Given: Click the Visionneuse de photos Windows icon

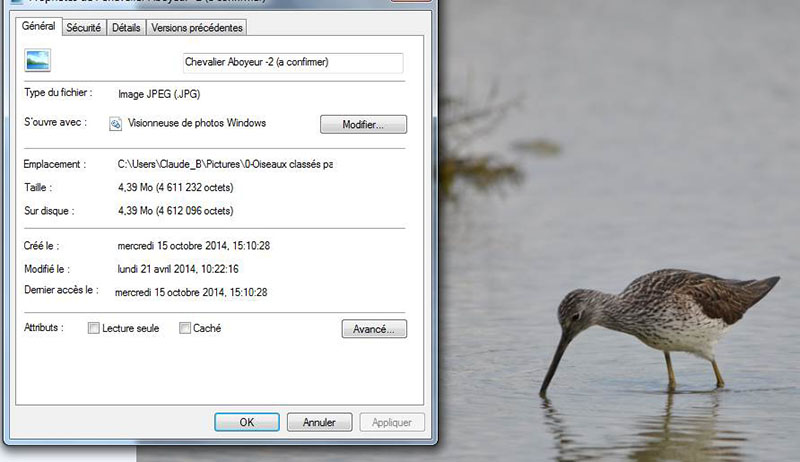Looking at the screenshot, I should click(x=116, y=124).
